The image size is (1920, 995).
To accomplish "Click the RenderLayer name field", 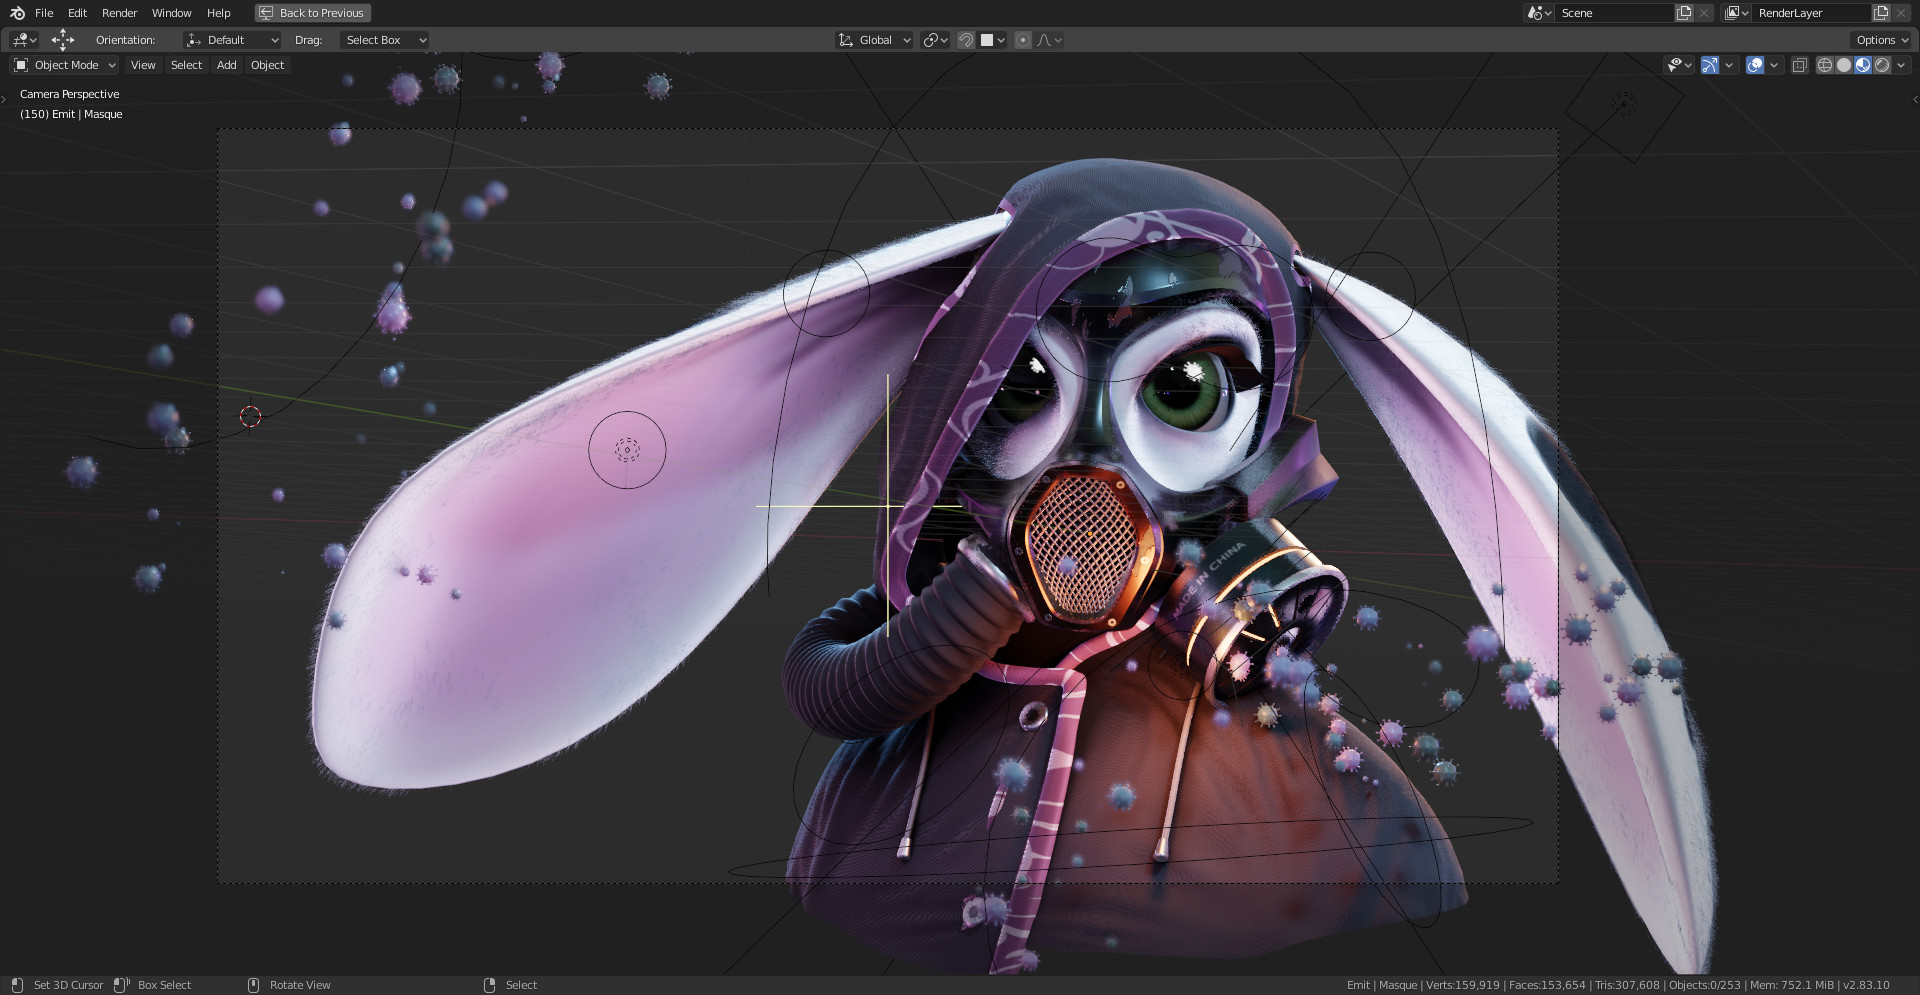I will (x=1811, y=13).
